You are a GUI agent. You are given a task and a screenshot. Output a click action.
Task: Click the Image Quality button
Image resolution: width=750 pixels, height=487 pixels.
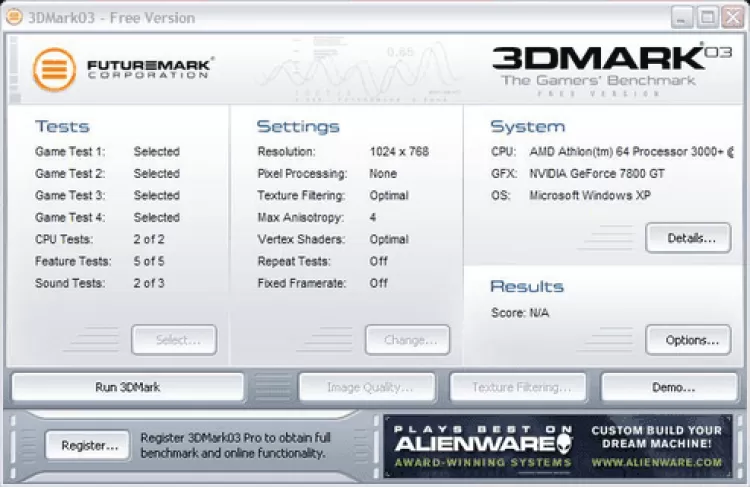[x=366, y=387]
